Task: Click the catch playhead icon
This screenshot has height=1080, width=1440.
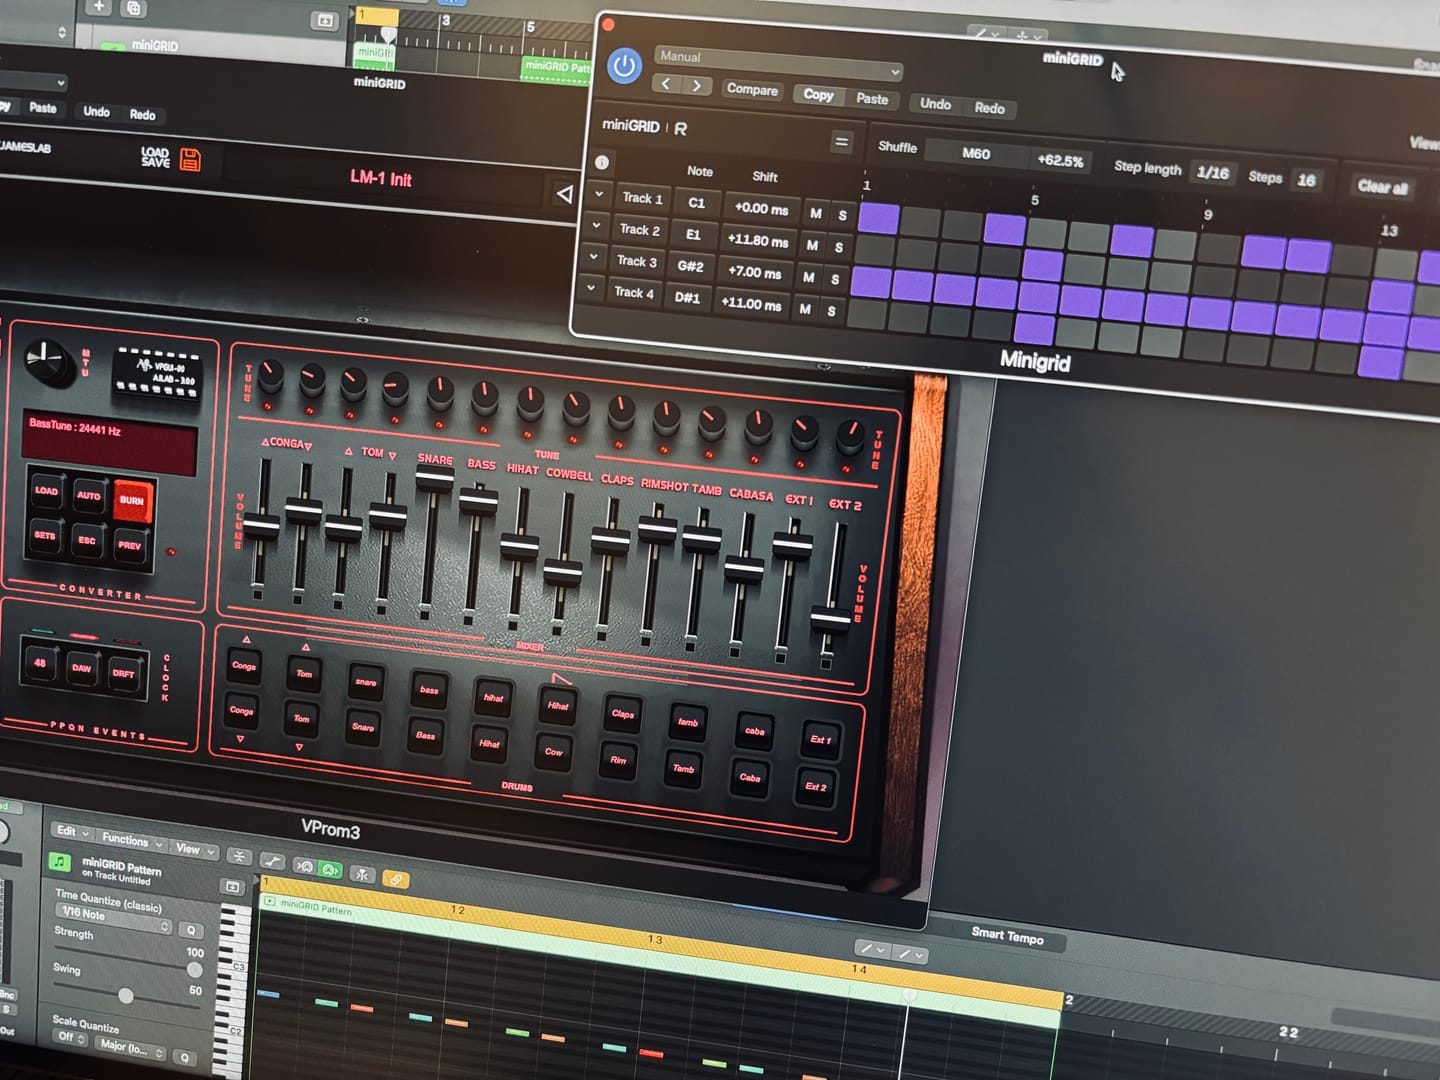Action: point(362,875)
